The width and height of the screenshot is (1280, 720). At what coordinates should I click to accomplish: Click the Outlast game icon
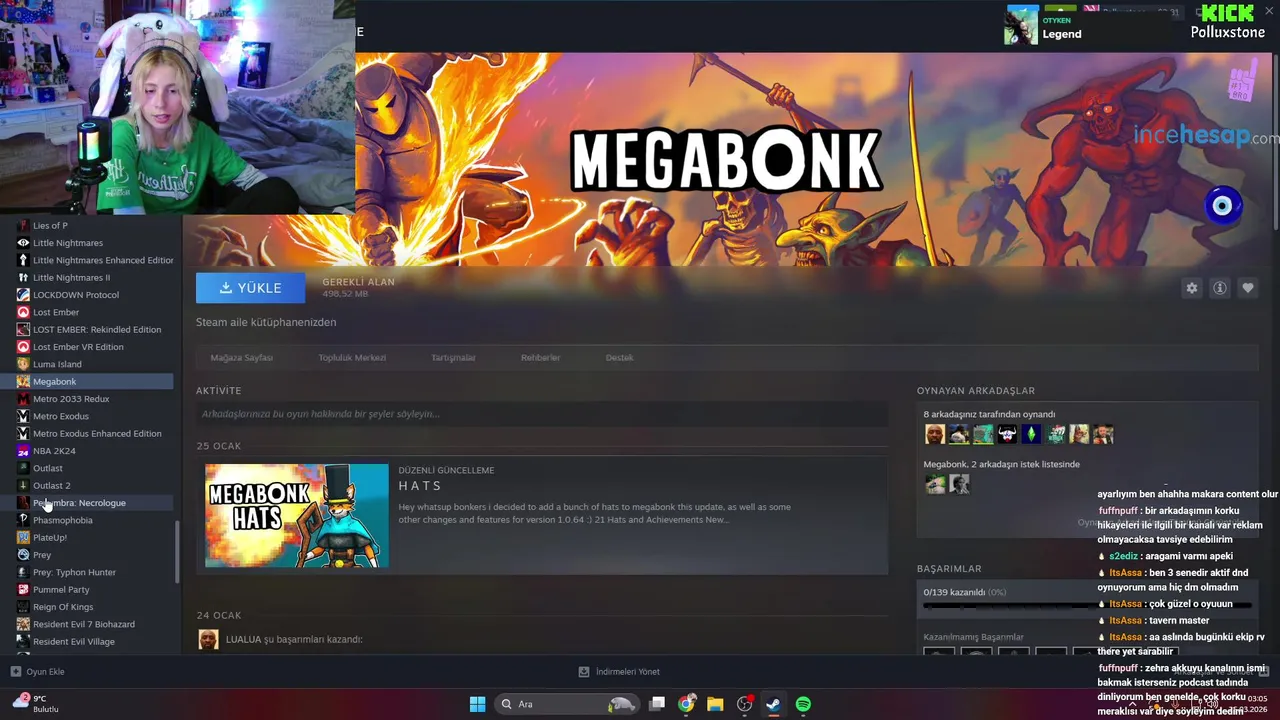23,468
